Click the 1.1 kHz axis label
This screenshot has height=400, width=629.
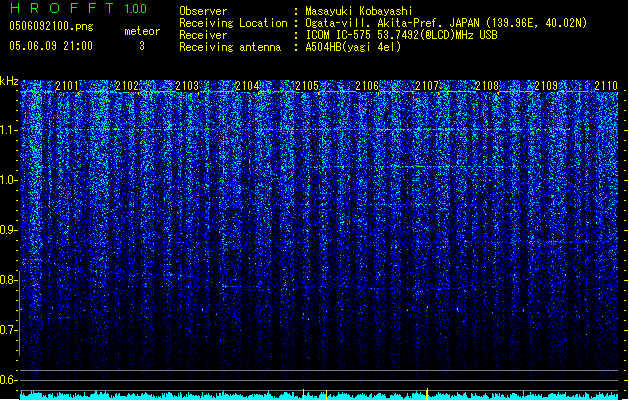[x=8, y=130]
